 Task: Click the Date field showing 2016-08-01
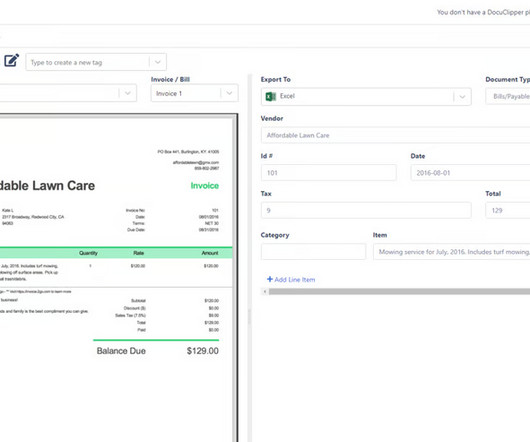coord(470,173)
